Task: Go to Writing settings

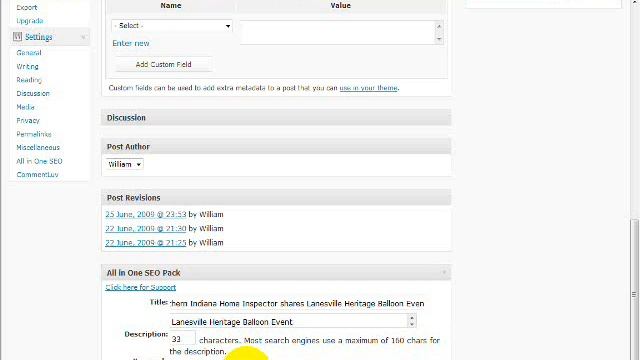Action: pyautogui.click(x=27, y=66)
